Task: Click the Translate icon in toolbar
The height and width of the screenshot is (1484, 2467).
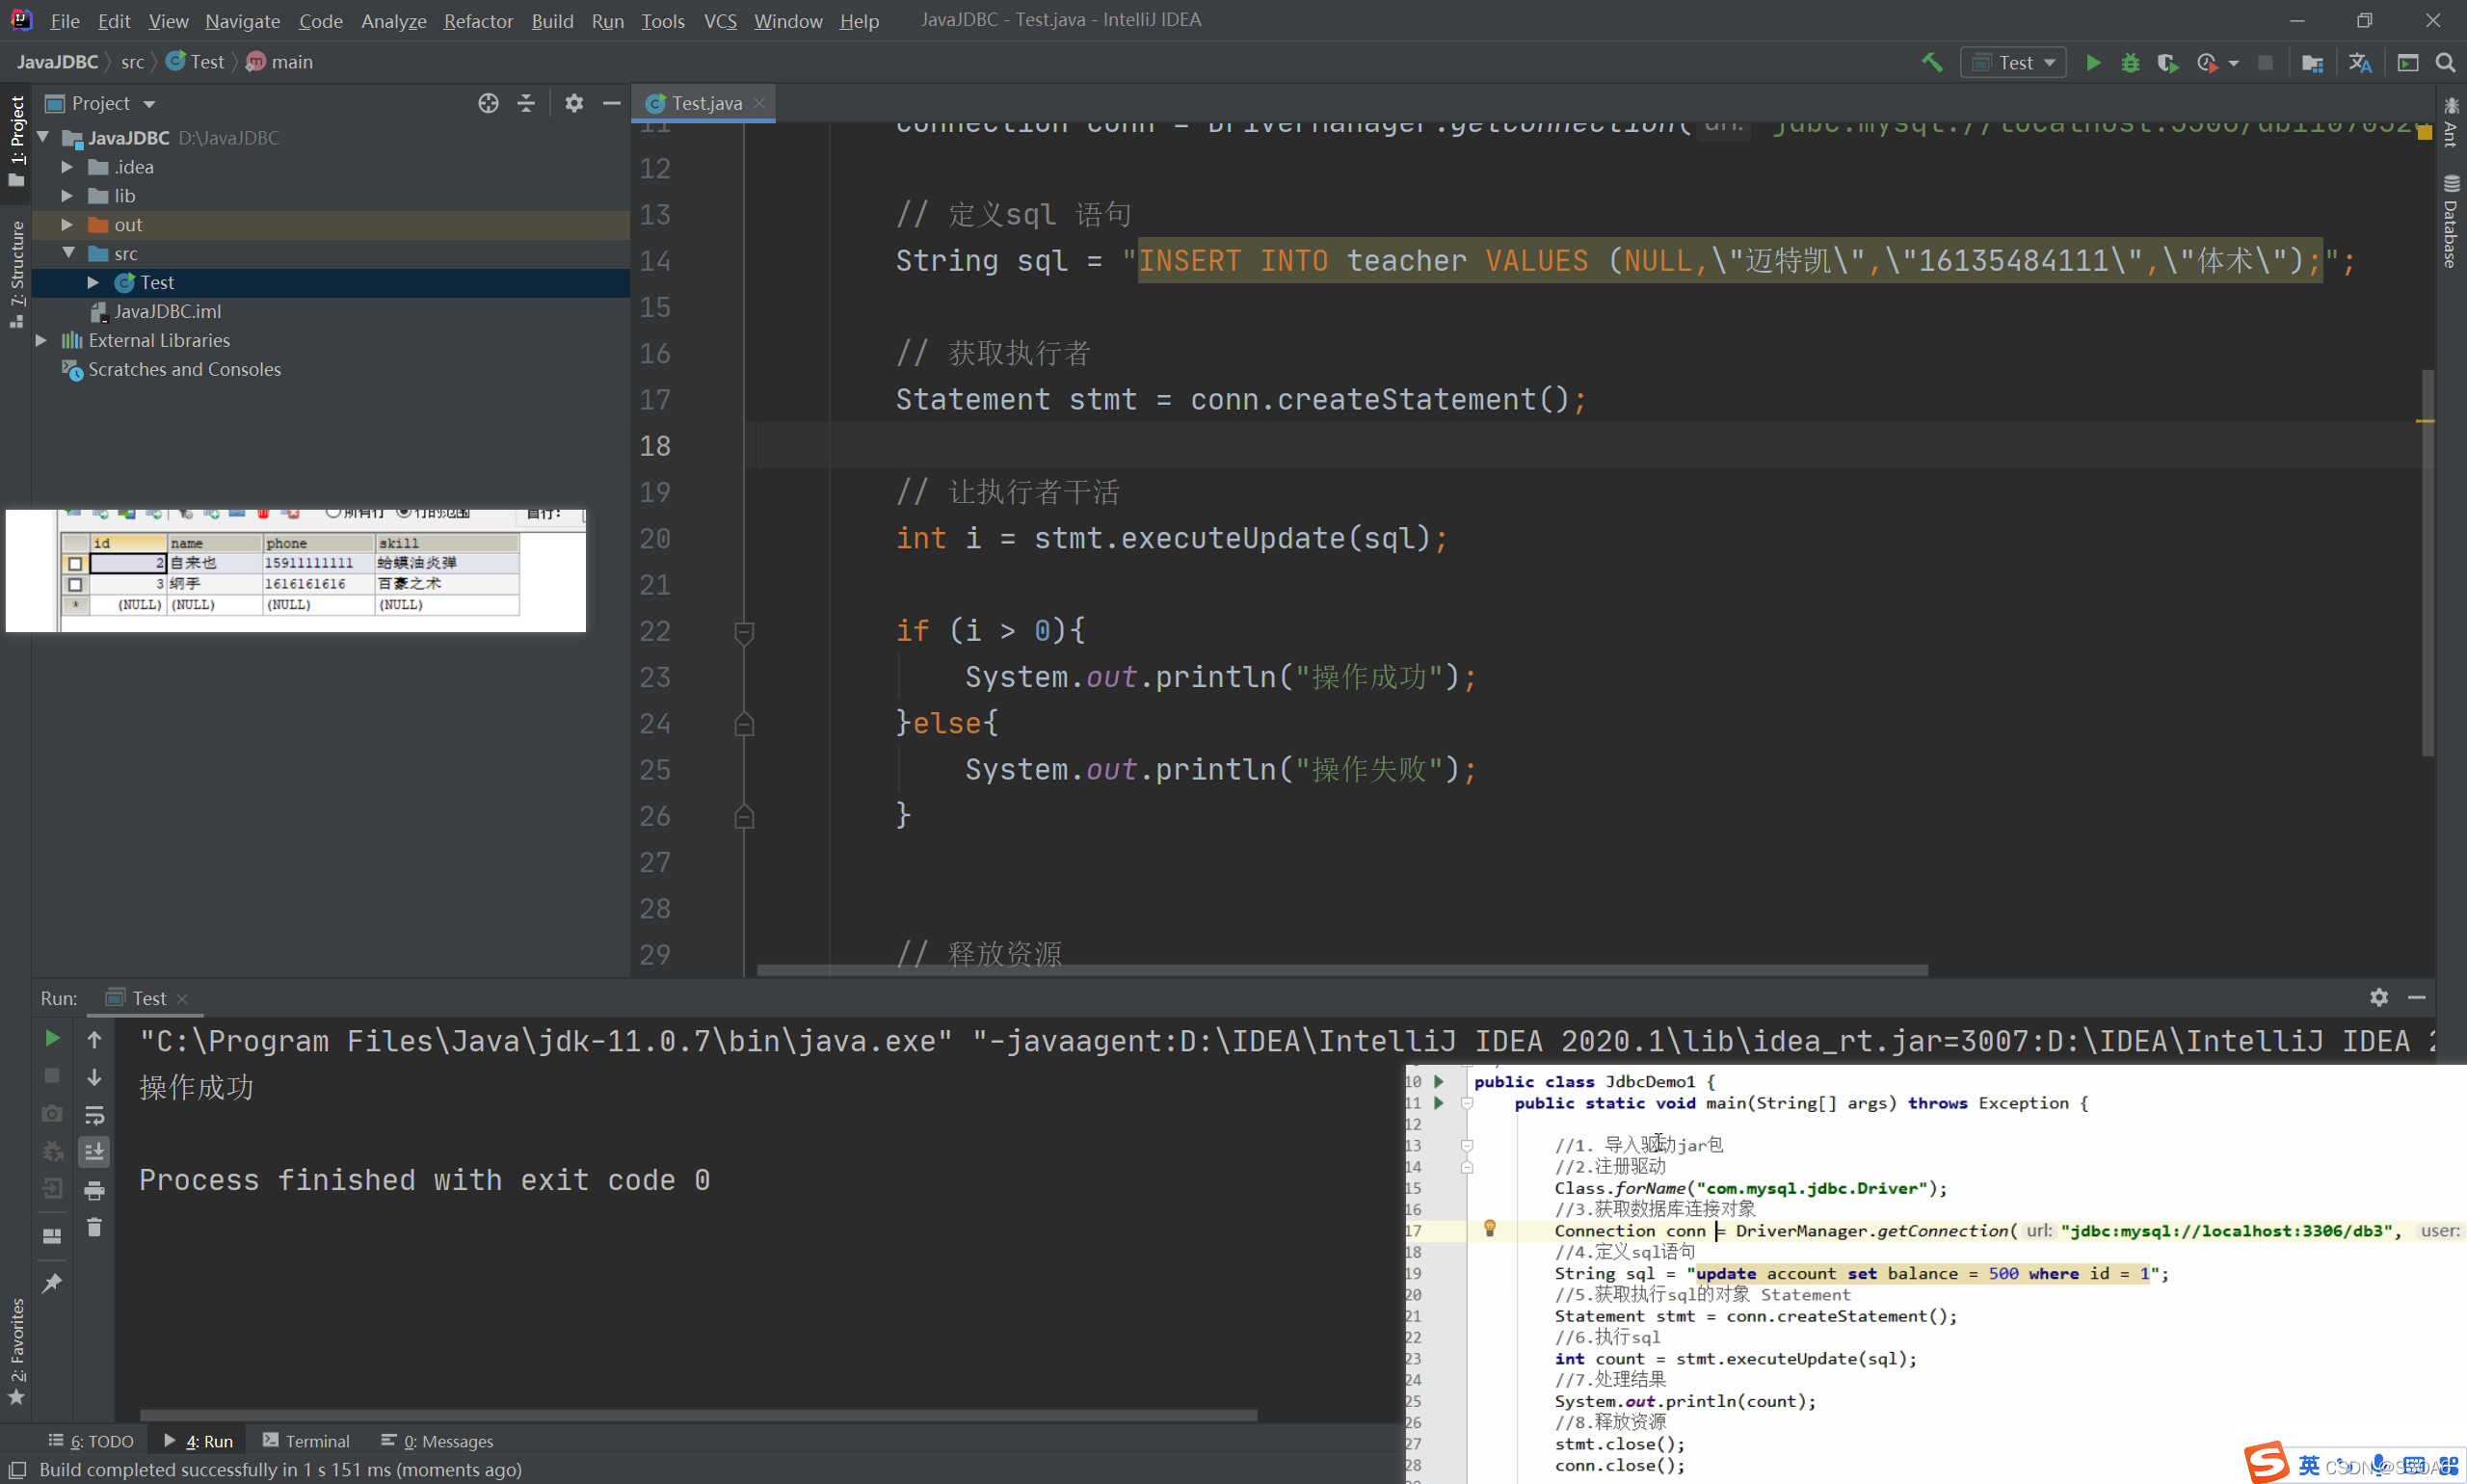Action: point(2360,62)
